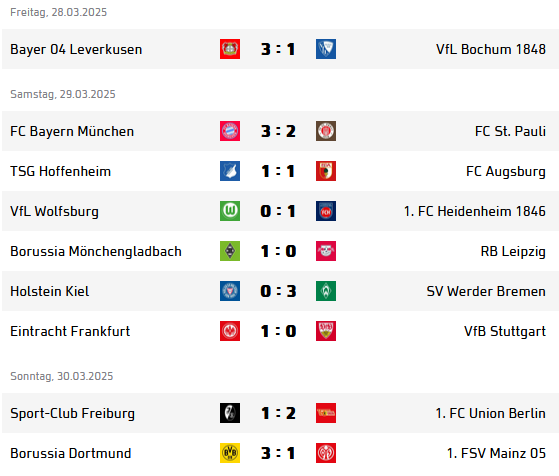Click the FC Augsburg crest
Screen dimensions: 559x476
click(326, 171)
